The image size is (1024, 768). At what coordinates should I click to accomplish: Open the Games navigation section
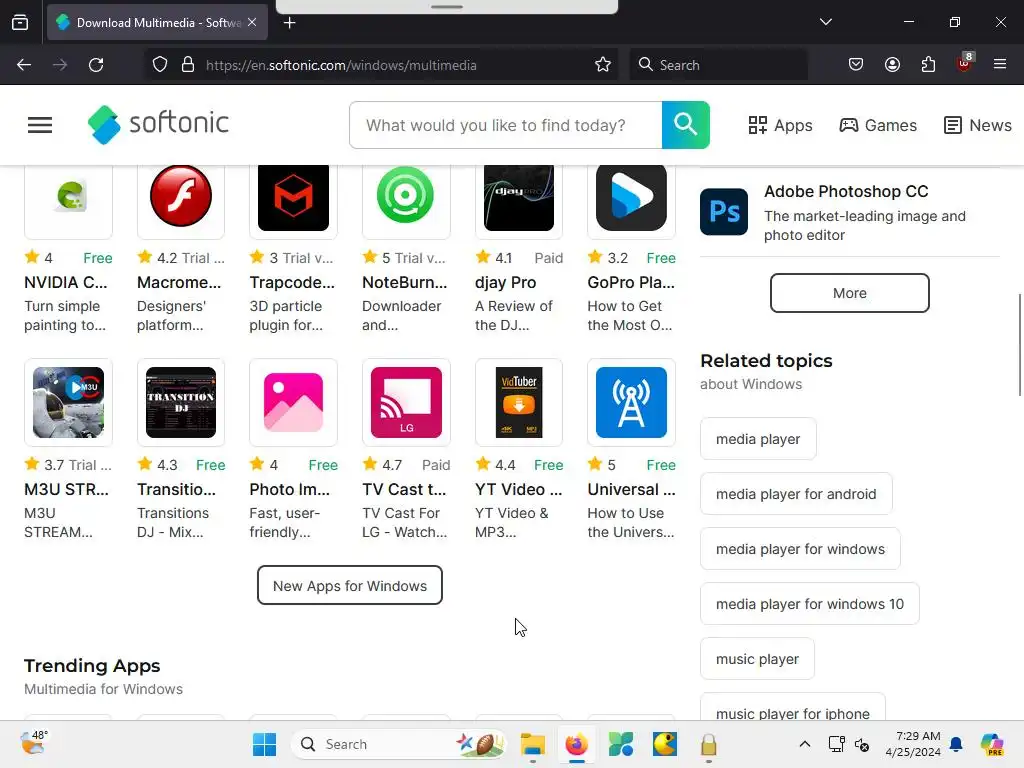(878, 125)
